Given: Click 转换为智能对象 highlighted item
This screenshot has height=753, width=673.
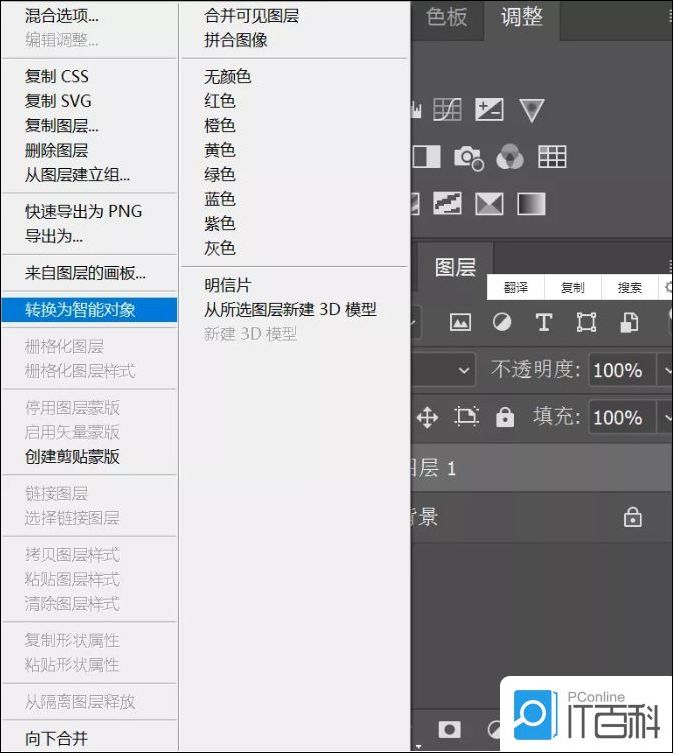Looking at the screenshot, I should pyautogui.click(x=89, y=310).
